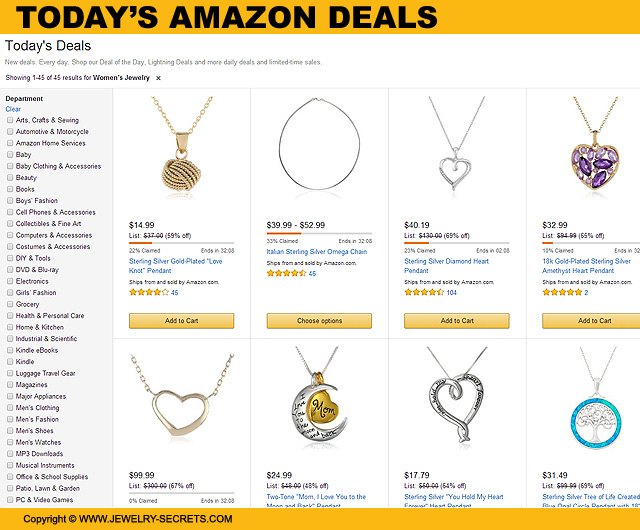Enable the Electronics department filter
This screenshot has height=530, width=640.
pos(10,281)
